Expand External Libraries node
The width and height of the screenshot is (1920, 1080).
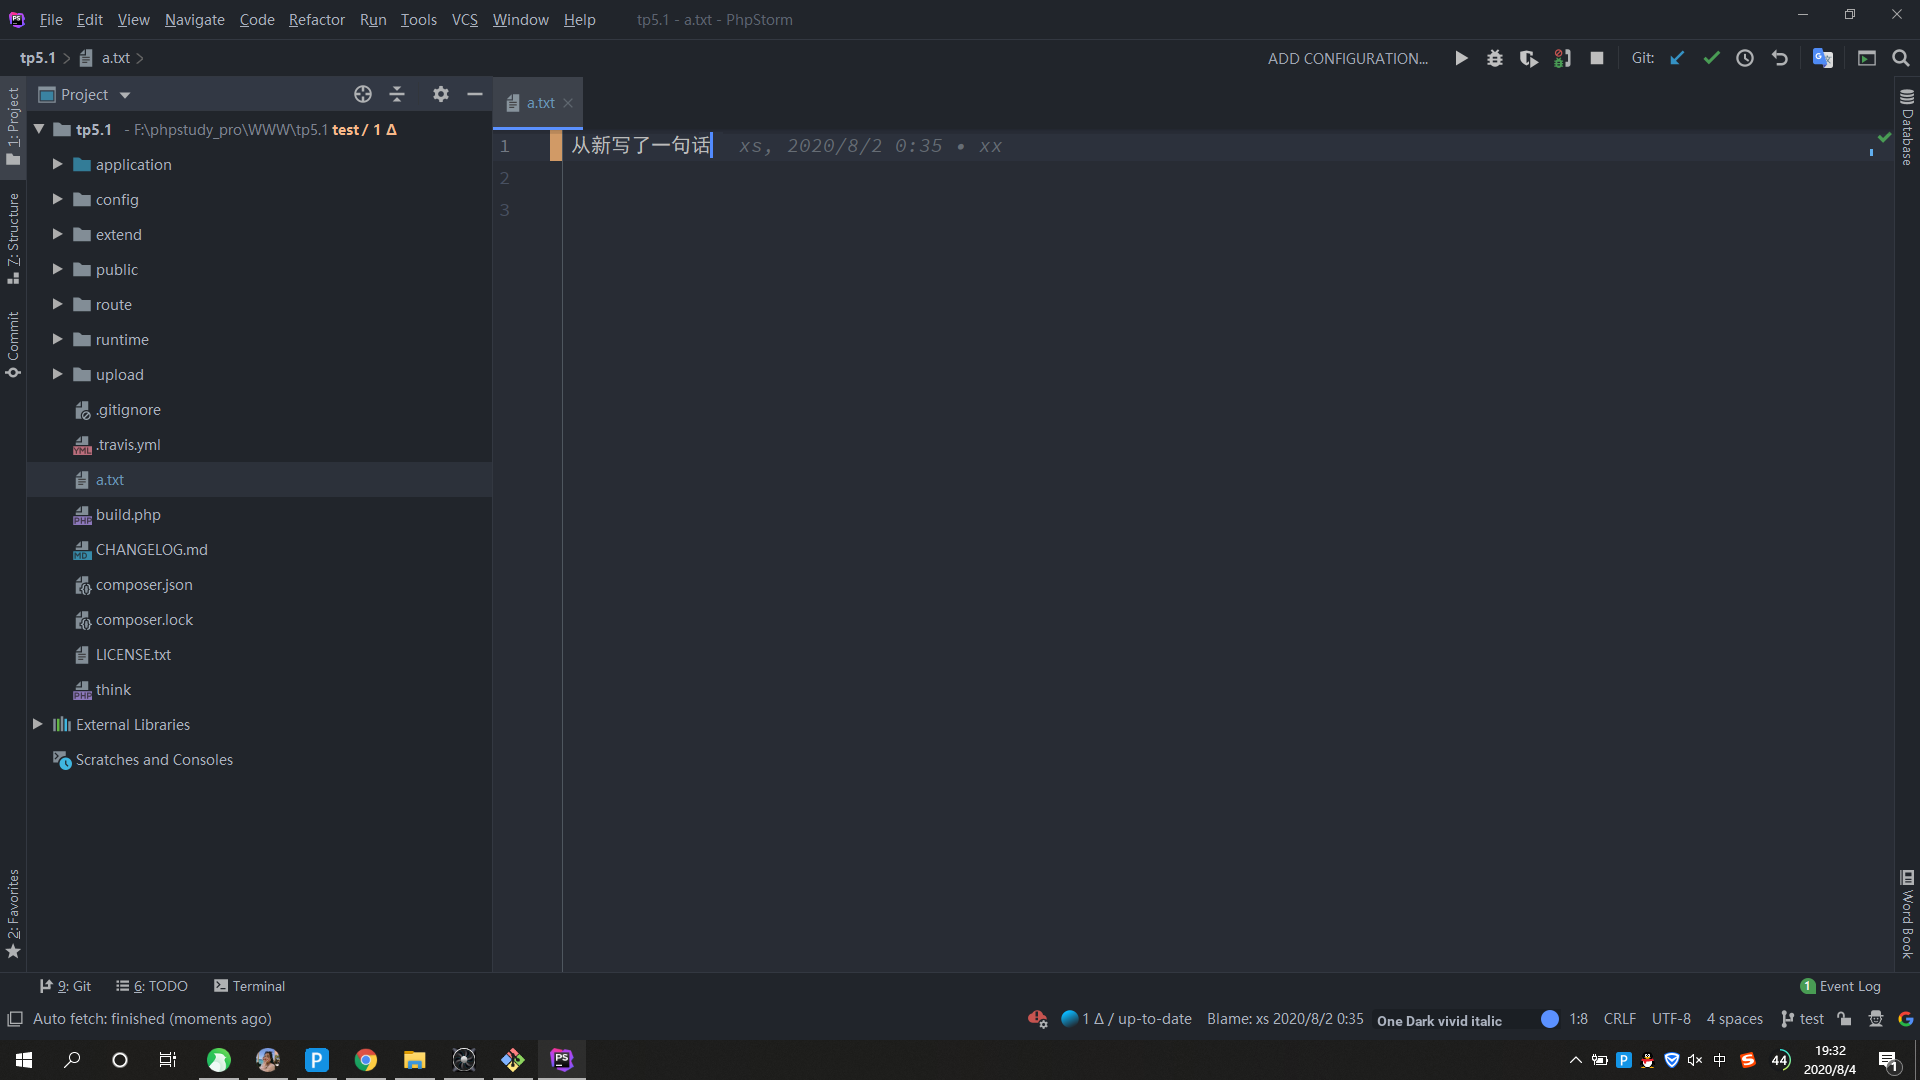coord(37,724)
